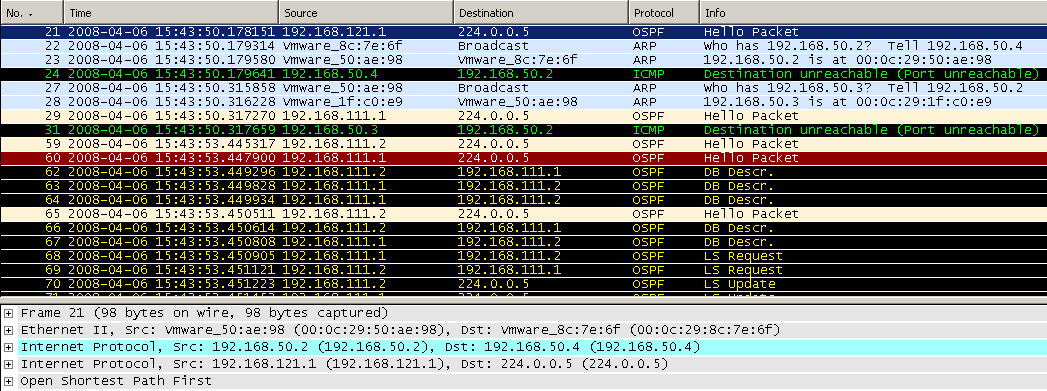
Task: Select packet 62 DB Descr. row
Action: click(524, 172)
